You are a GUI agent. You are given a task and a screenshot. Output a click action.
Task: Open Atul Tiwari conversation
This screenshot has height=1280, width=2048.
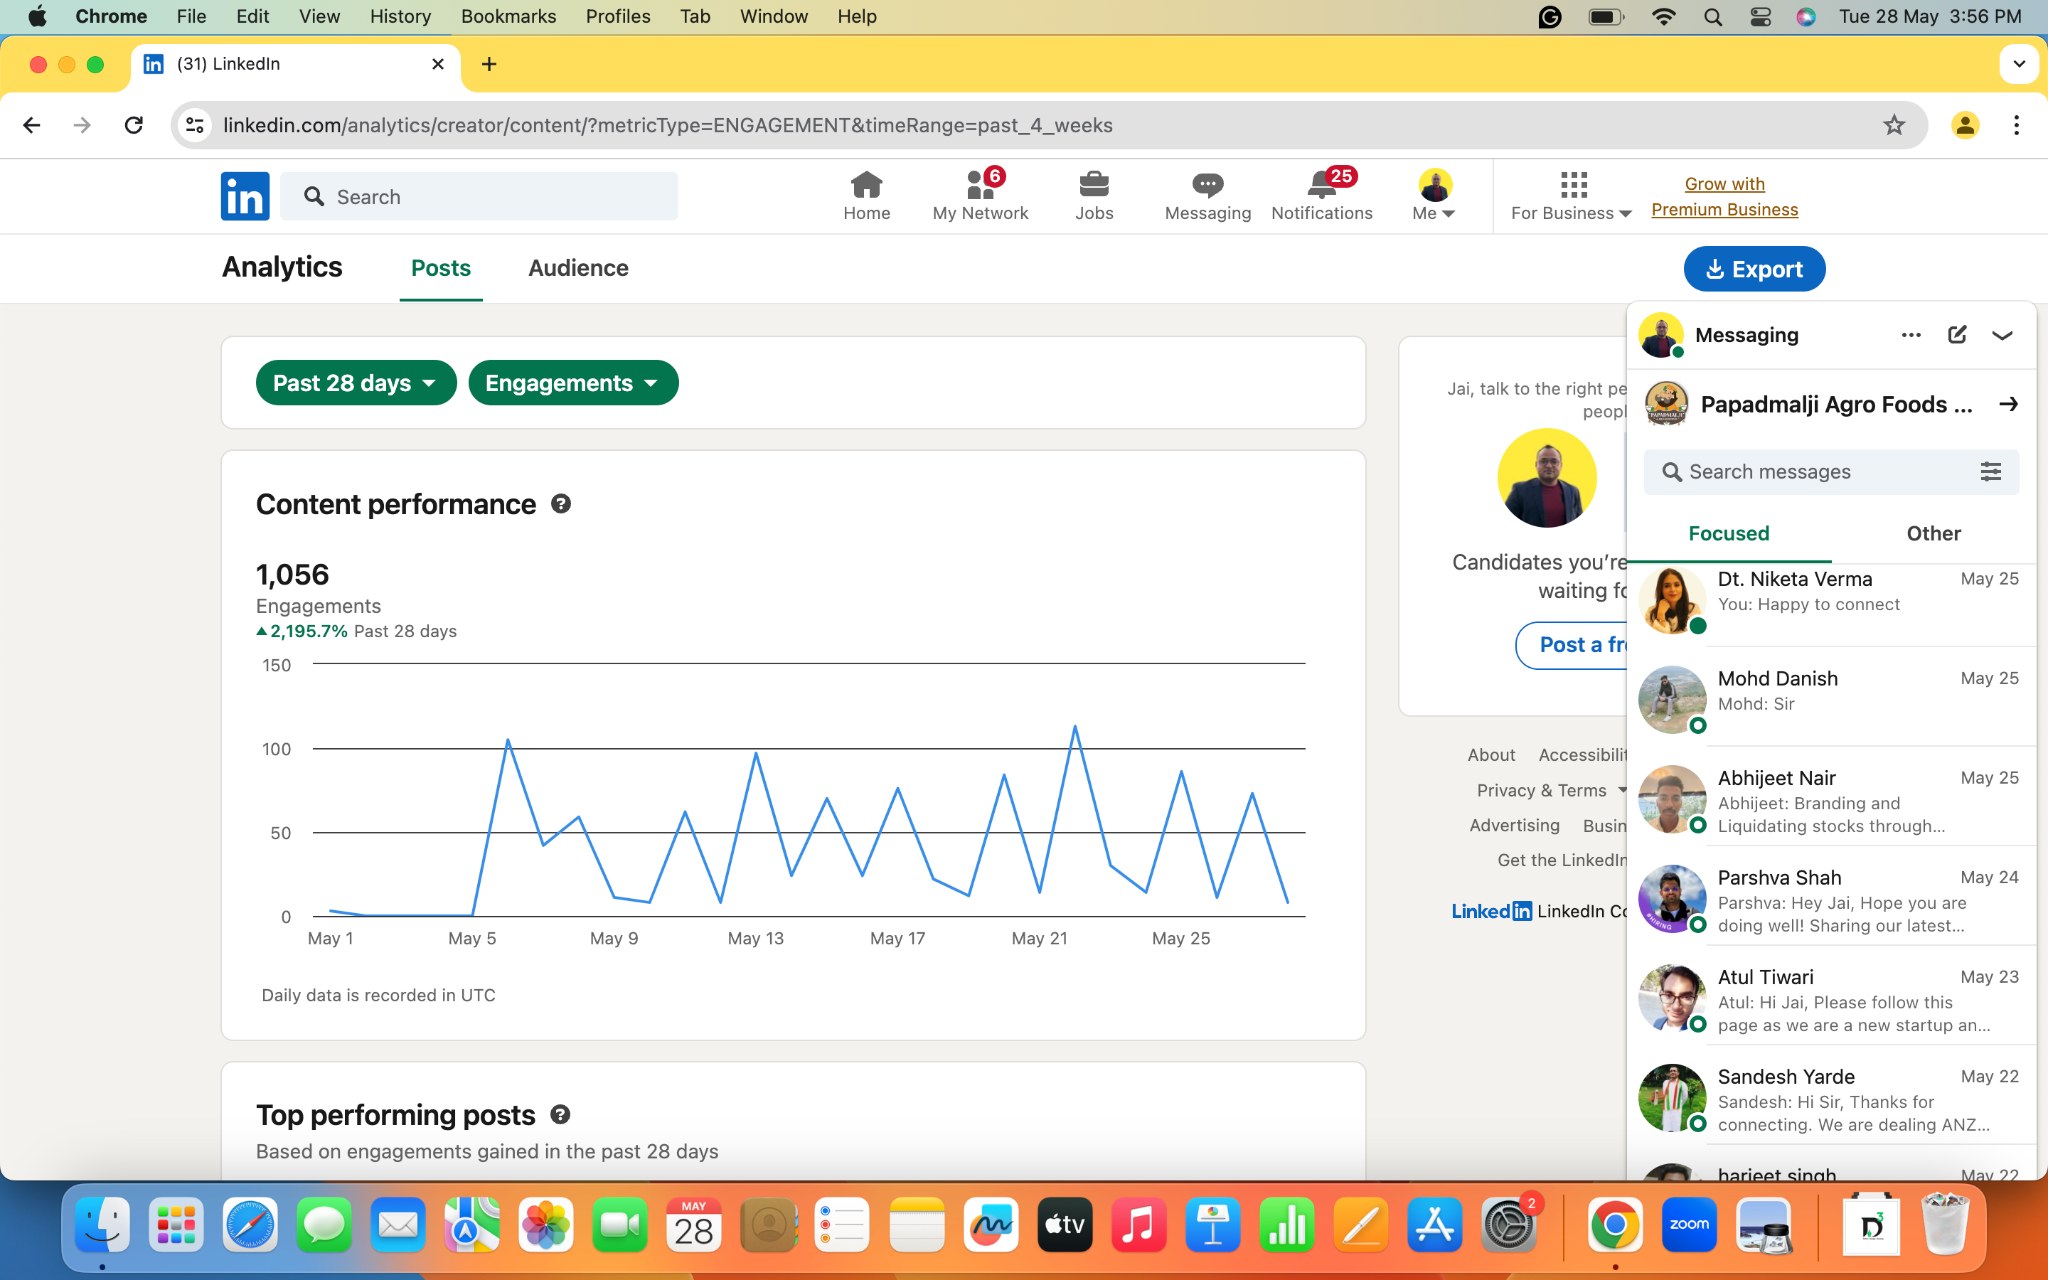1831,997
